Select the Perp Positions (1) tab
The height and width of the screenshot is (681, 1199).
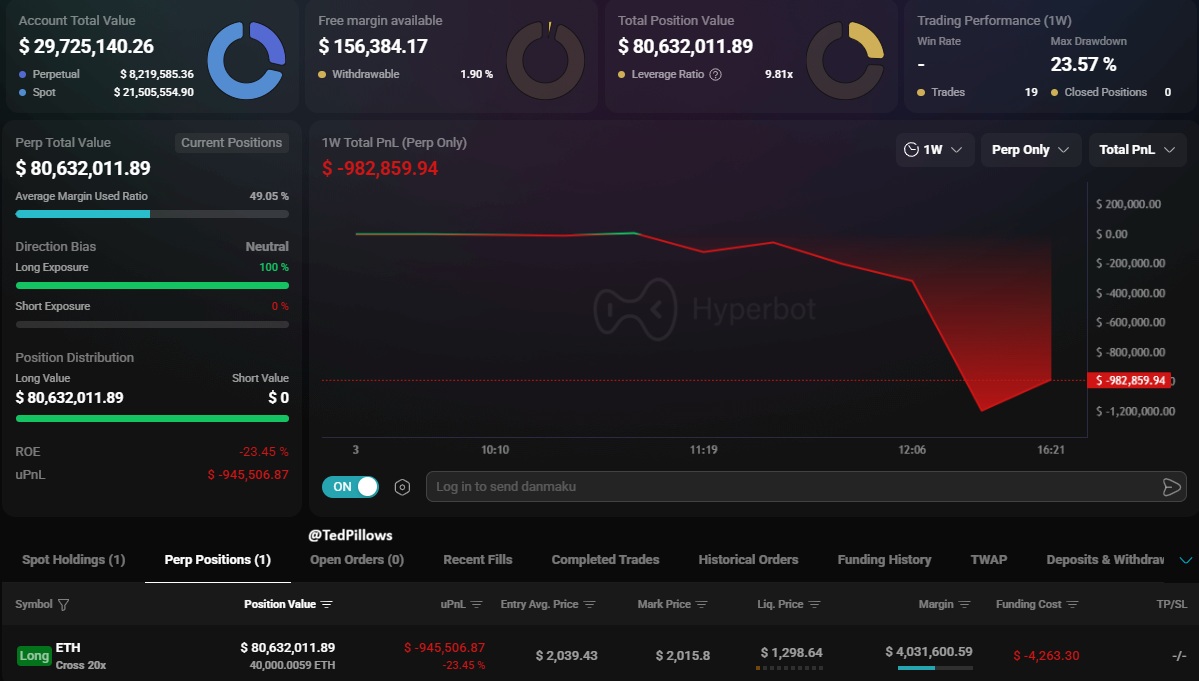point(217,559)
